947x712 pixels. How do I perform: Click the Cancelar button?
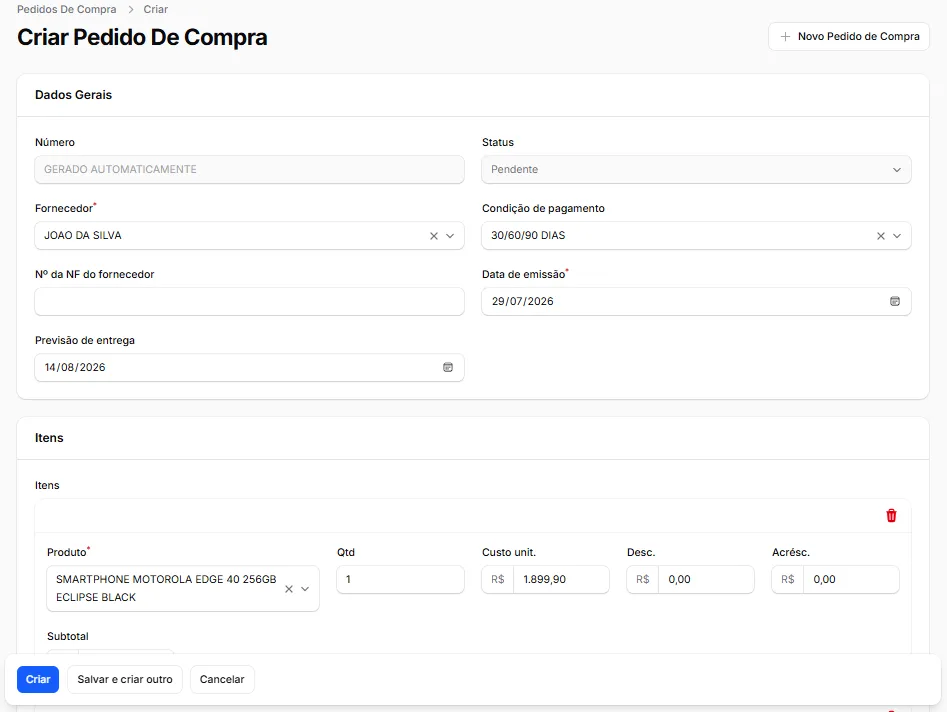(x=222, y=679)
